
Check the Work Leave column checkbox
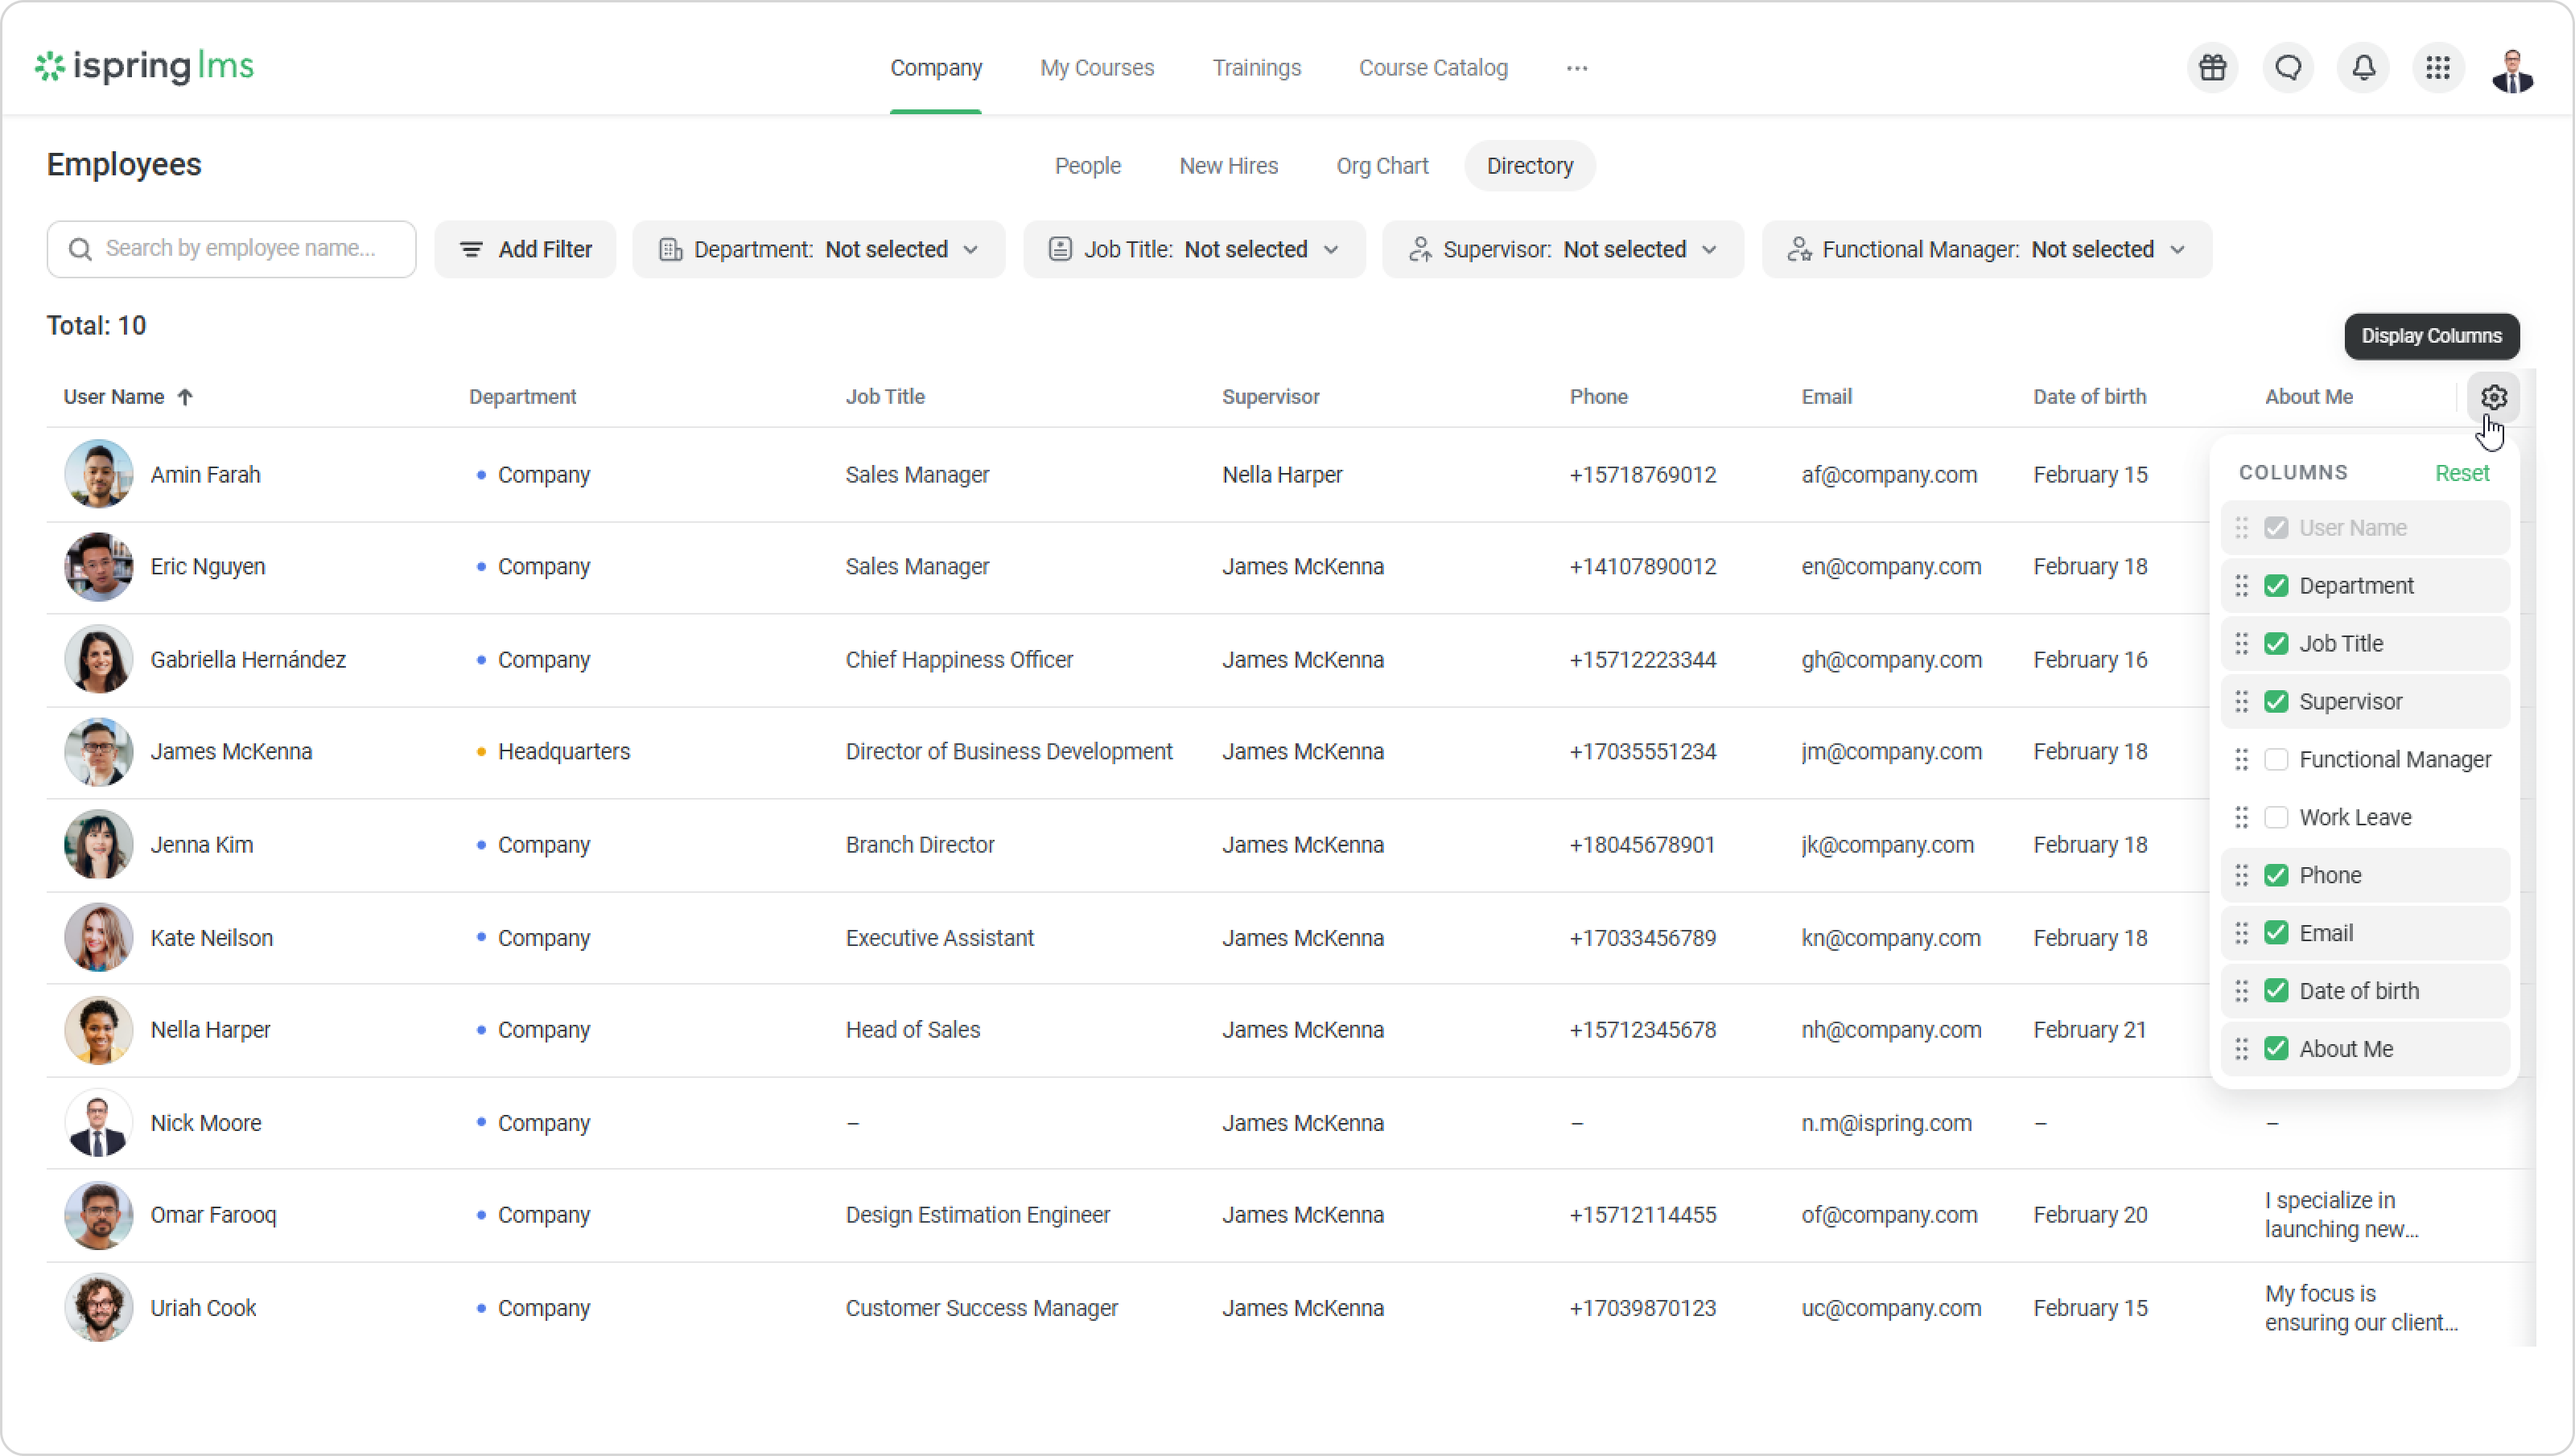[2276, 818]
